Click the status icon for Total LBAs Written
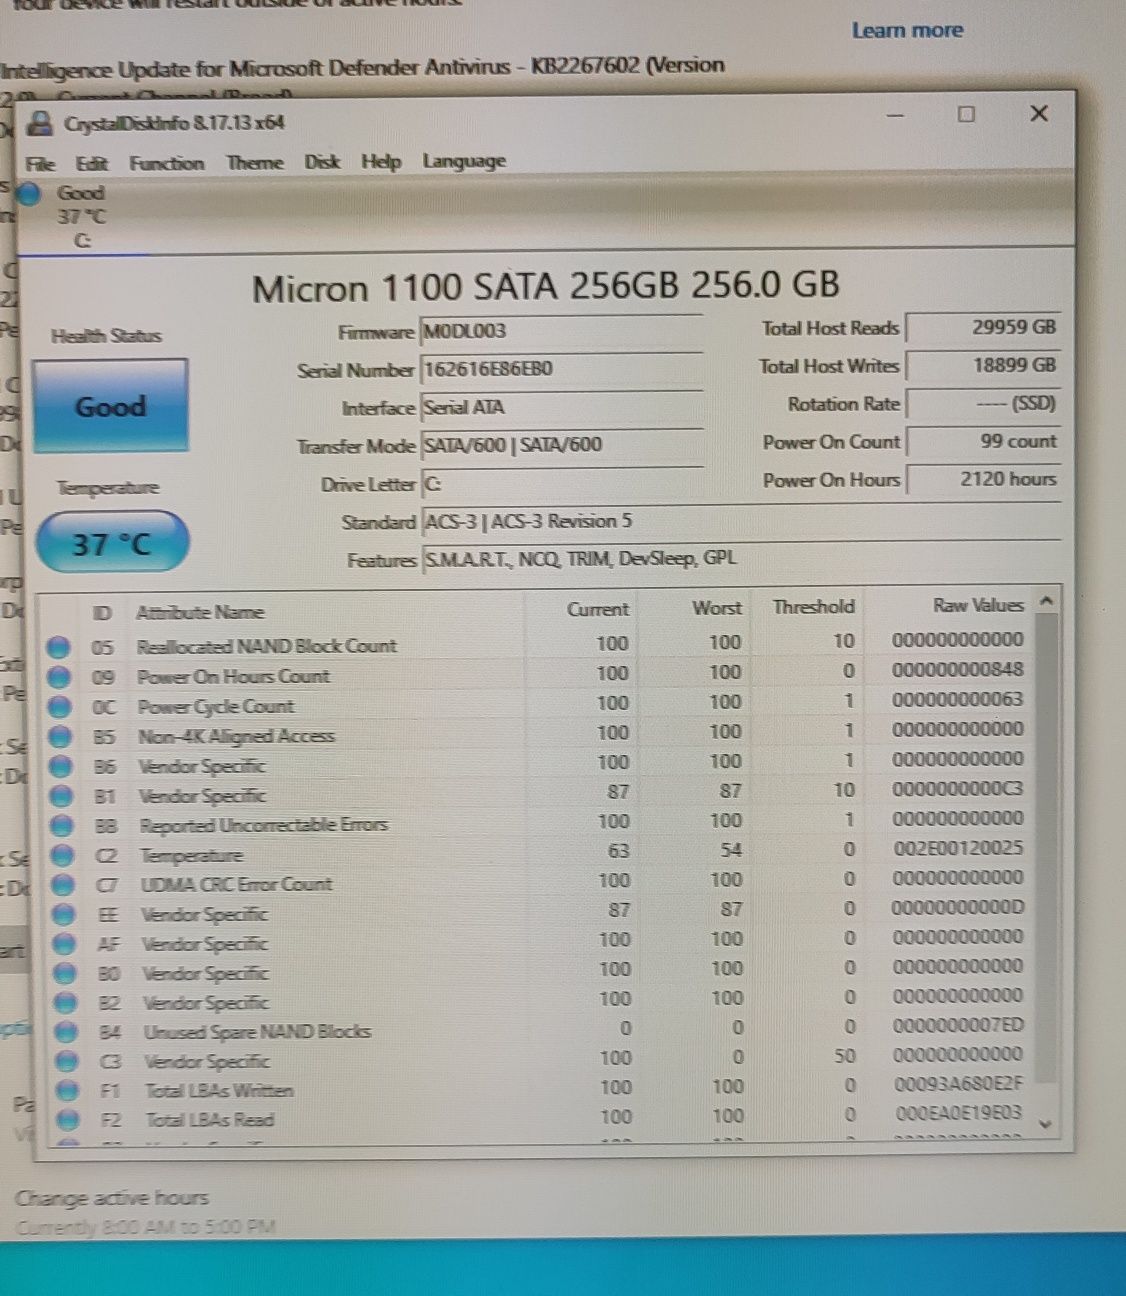 pyautogui.click(x=67, y=1091)
